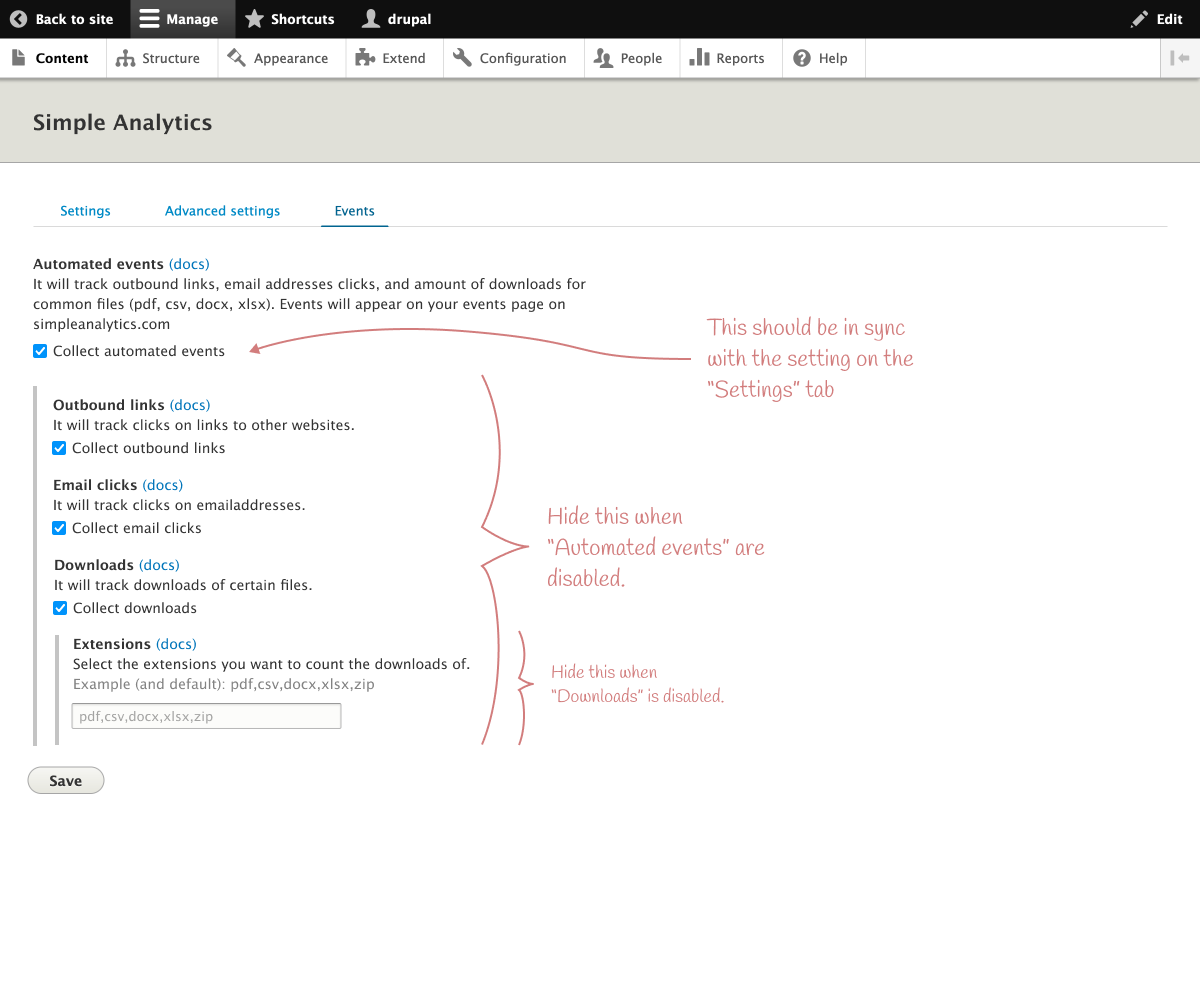
Task: Toggle the Manage hamburger menu icon
Action: tap(149, 19)
